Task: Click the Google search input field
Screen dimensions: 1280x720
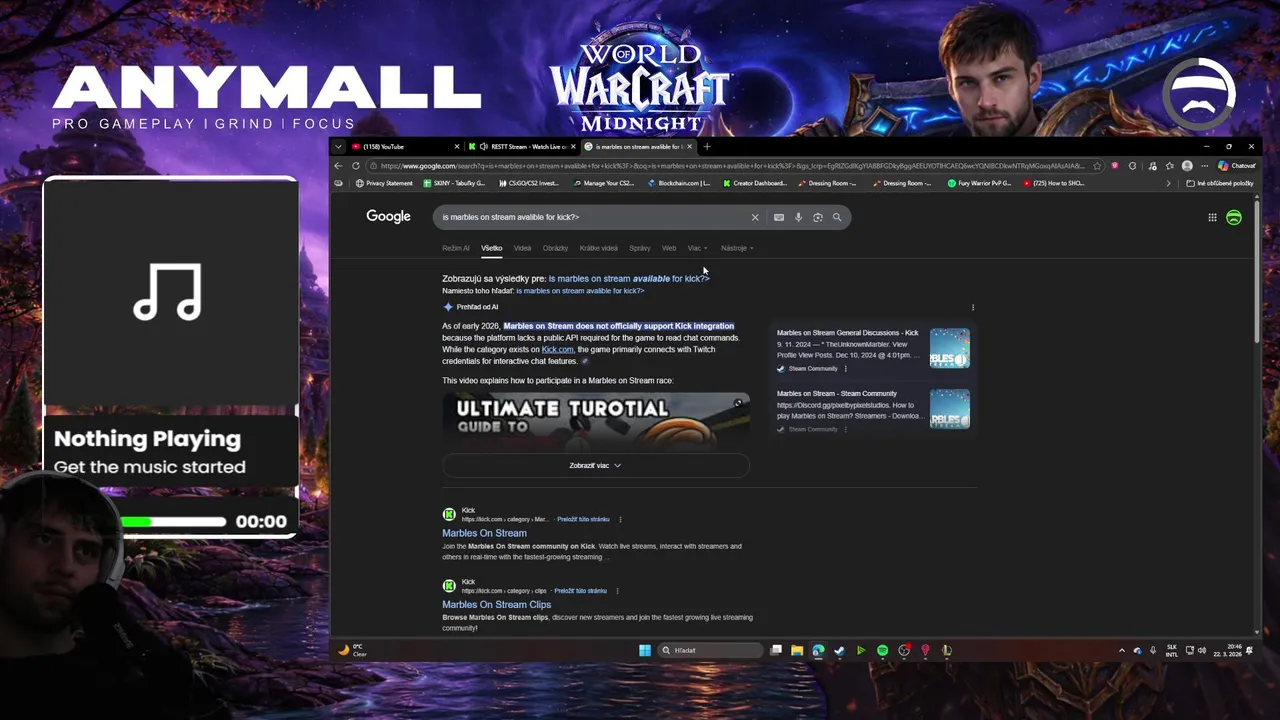Action: click(x=595, y=217)
